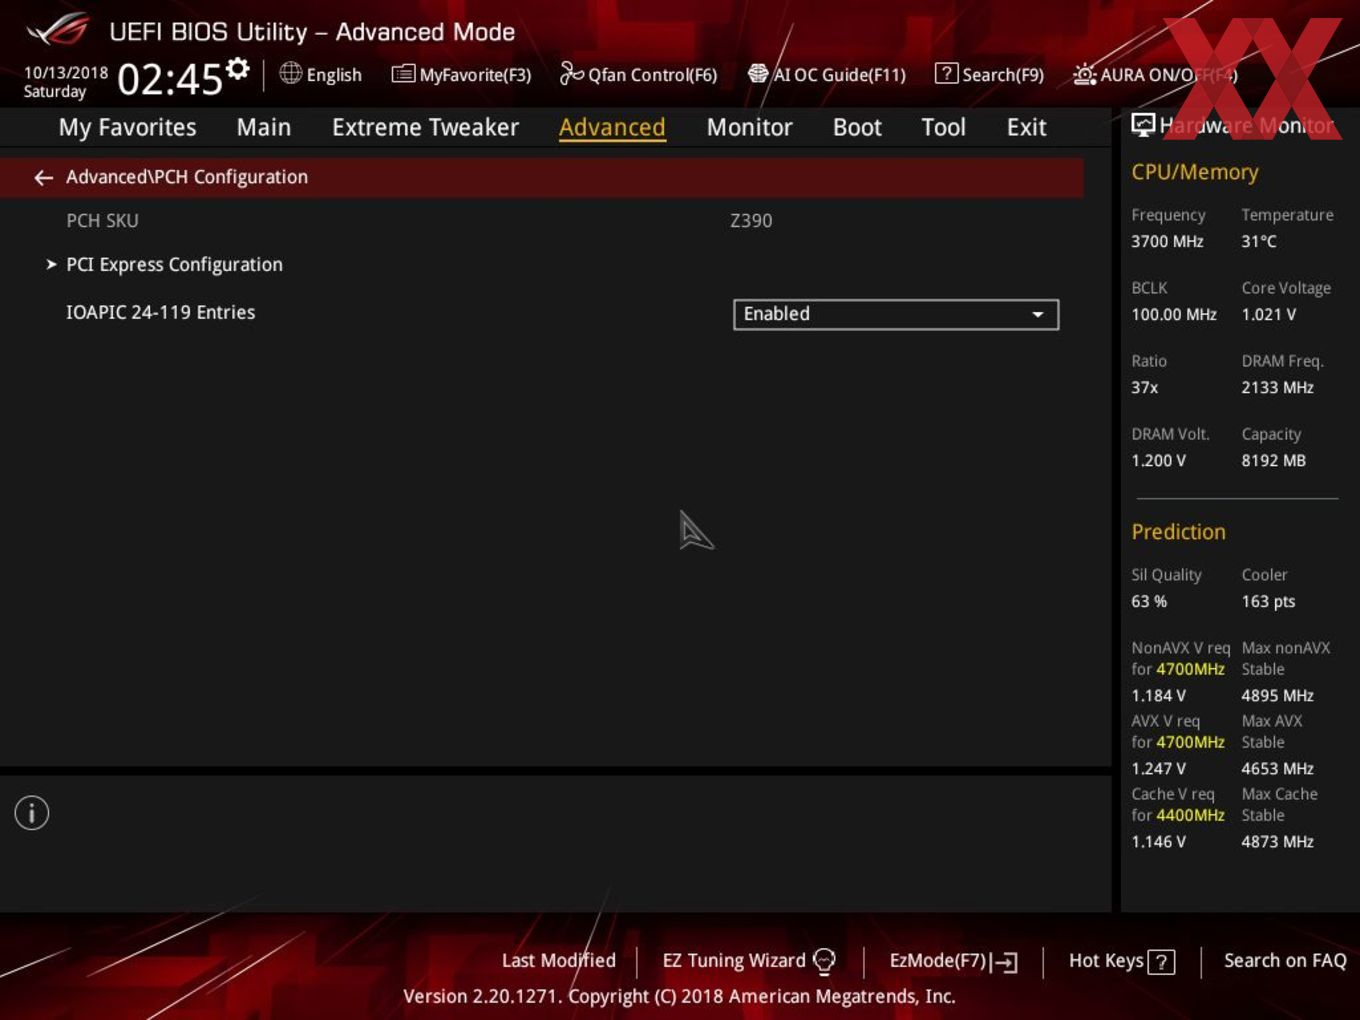Select English language option
The image size is (1360, 1020).
[334, 75]
